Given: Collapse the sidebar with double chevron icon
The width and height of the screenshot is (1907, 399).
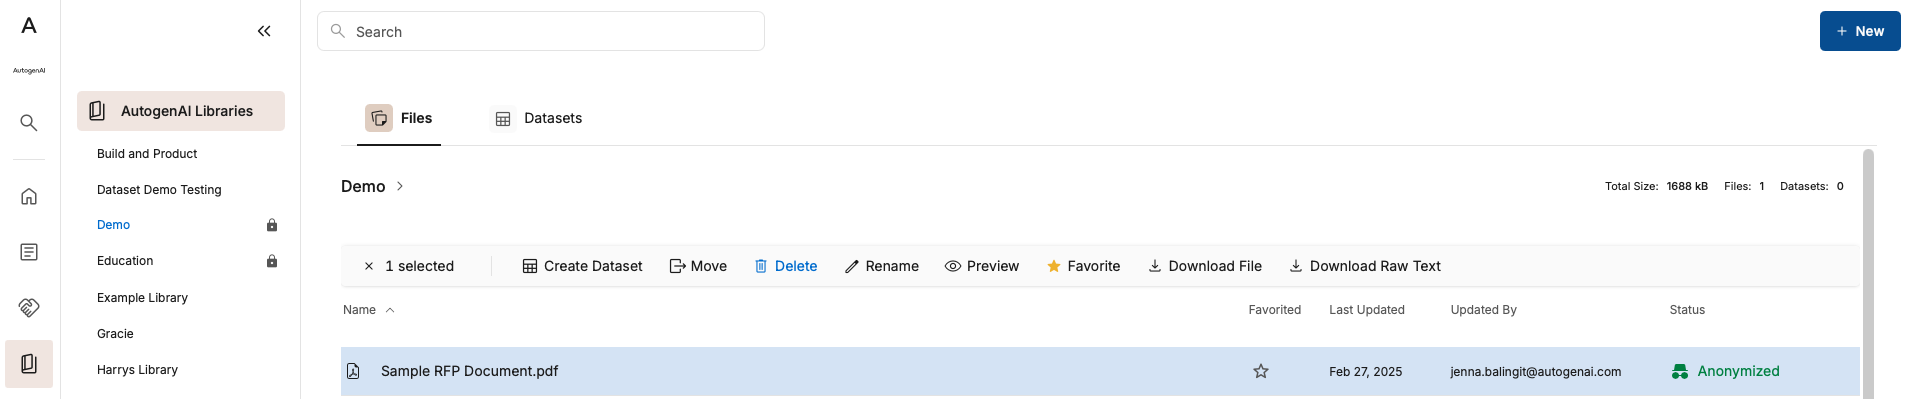Looking at the screenshot, I should (x=264, y=31).
